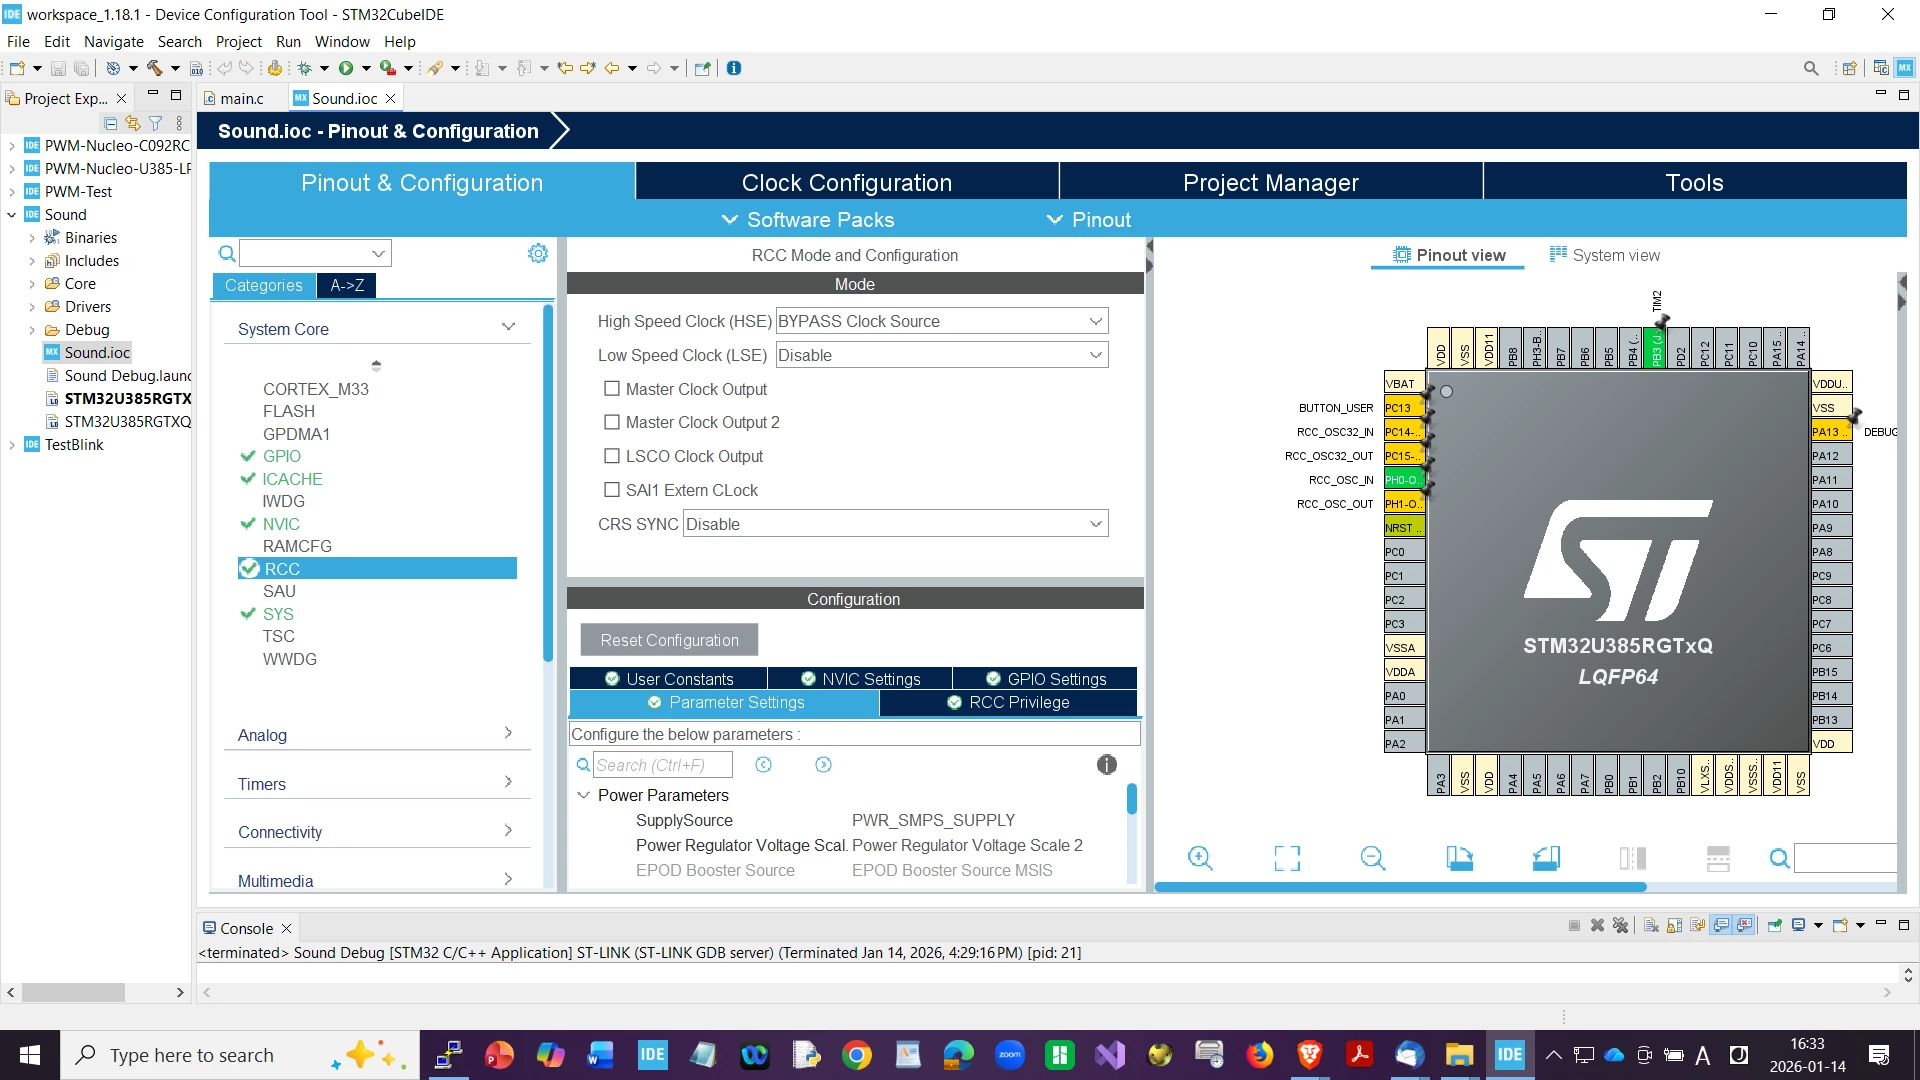Open Chrome from the Windows taskbar
1920x1080 pixels.
(x=856, y=1055)
